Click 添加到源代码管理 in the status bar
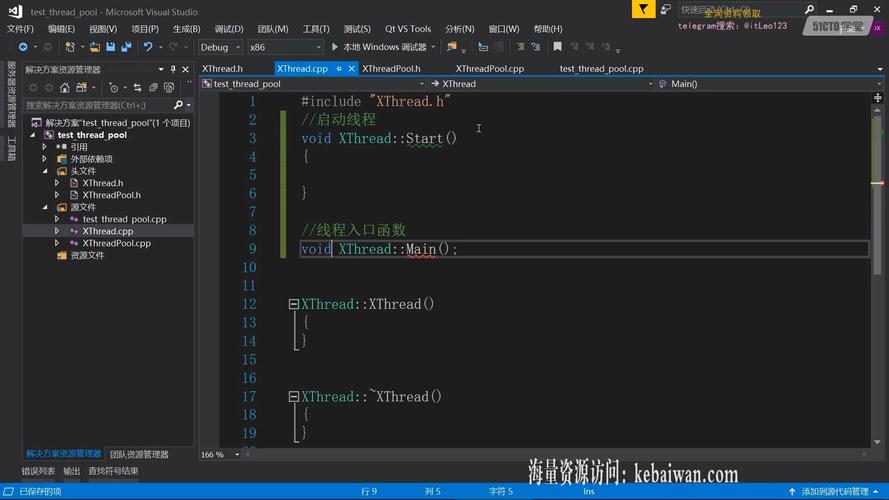Viewport: 889px width, 500px height. (835, 491)
